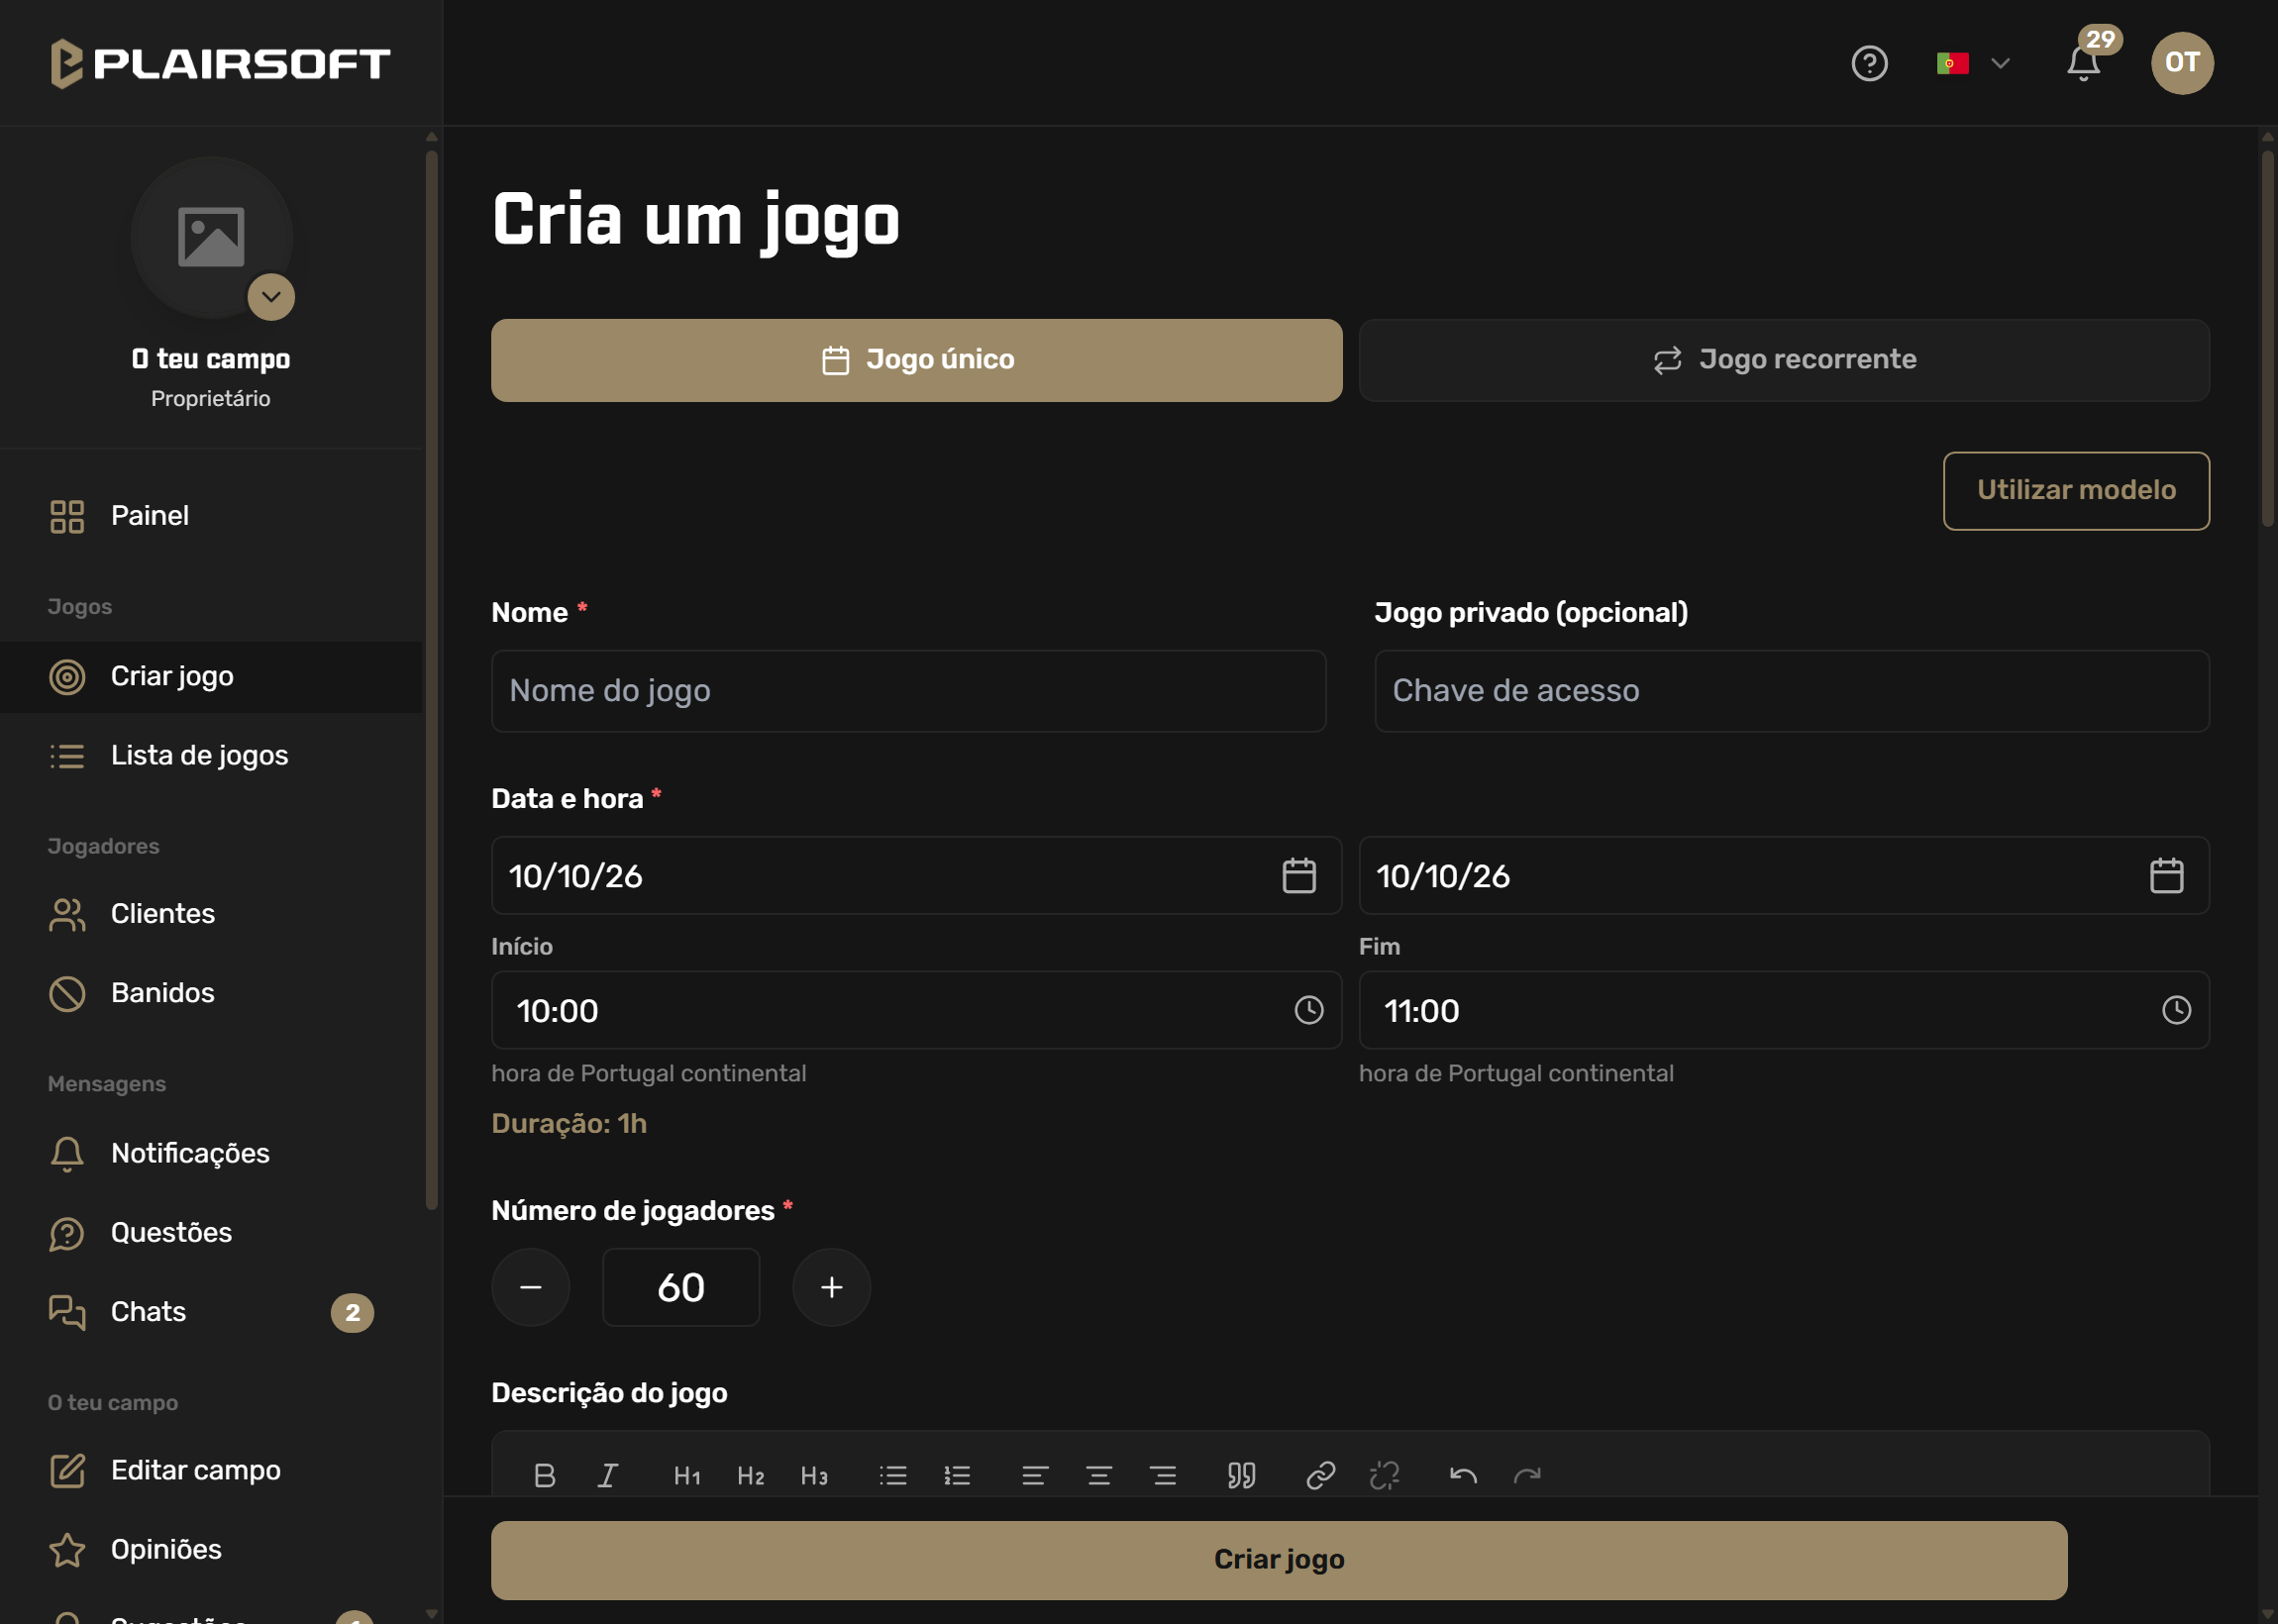The height and width of the screenshot is (1624, 2278).
Task: Decrease number of players with minus
Action: 531,1287
